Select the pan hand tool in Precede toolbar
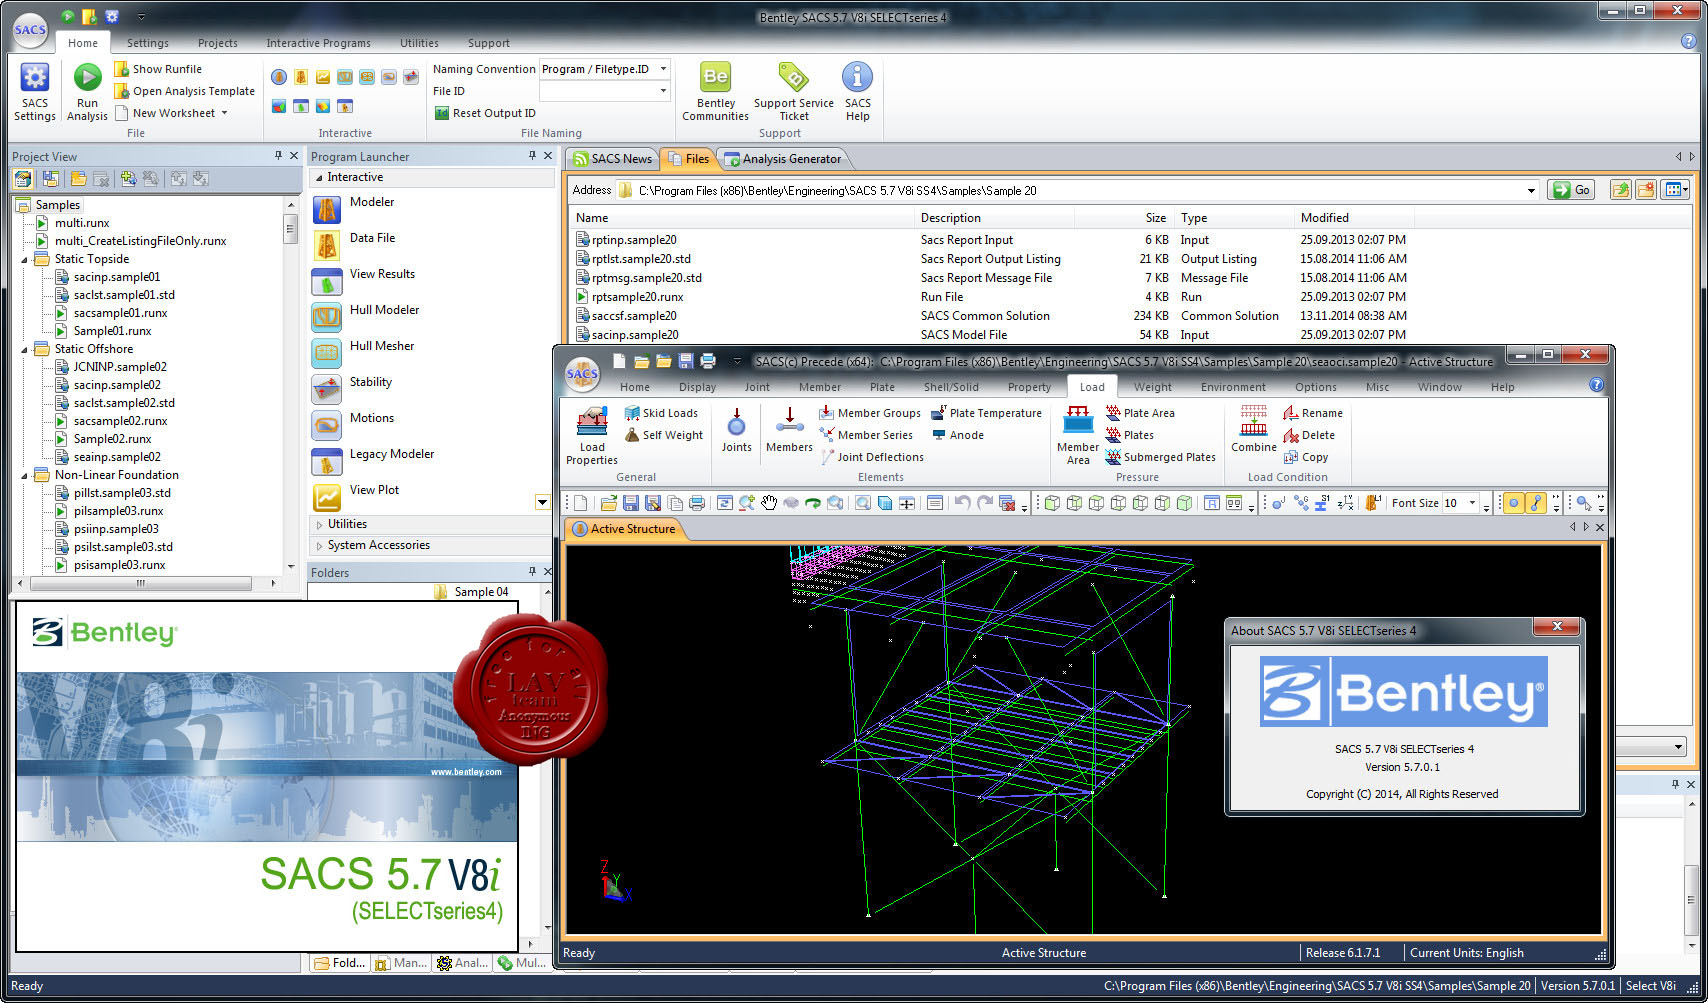Image resolution: width=1708 pixels, height=1003 pixels. pyautogui.click(x=769, y=503)
